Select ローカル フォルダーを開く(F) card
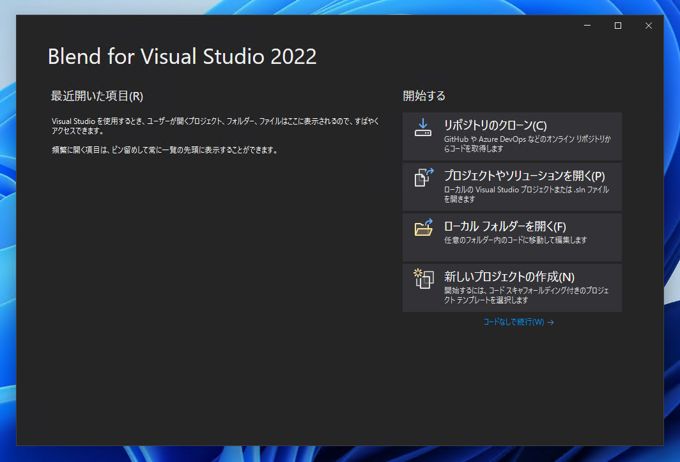 pos(512,237)
